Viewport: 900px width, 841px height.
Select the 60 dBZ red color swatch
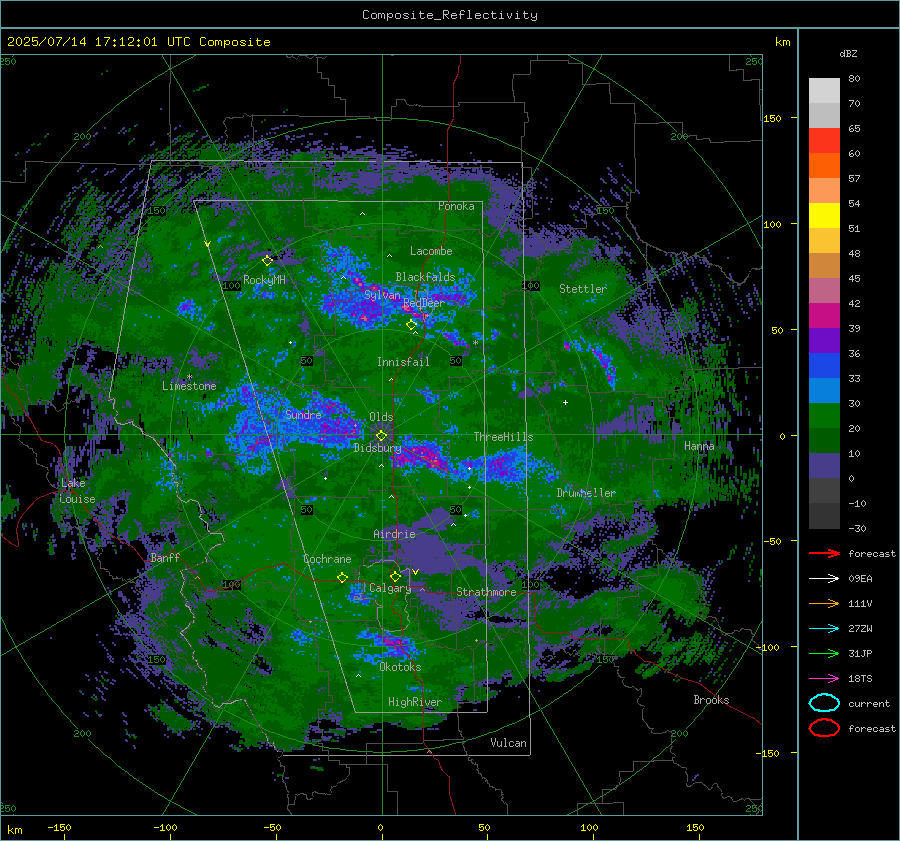[x=824, y=141]
